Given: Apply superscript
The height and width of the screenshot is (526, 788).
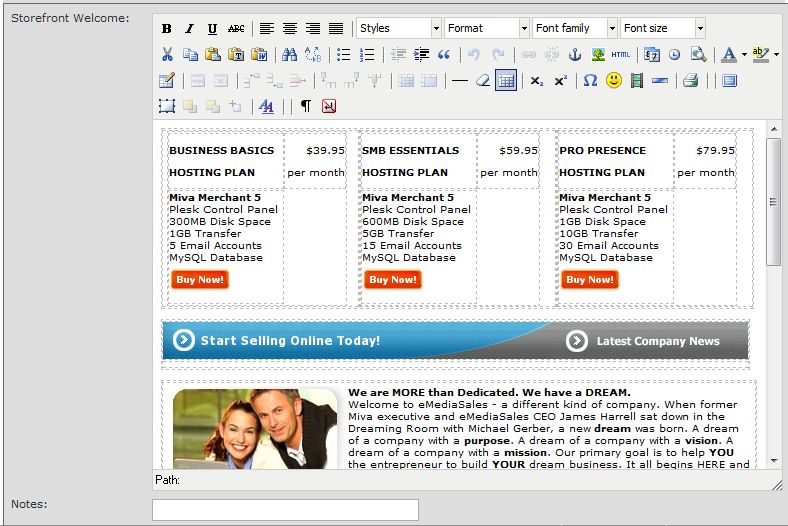Looking at the screenshot, I should 560,80.
